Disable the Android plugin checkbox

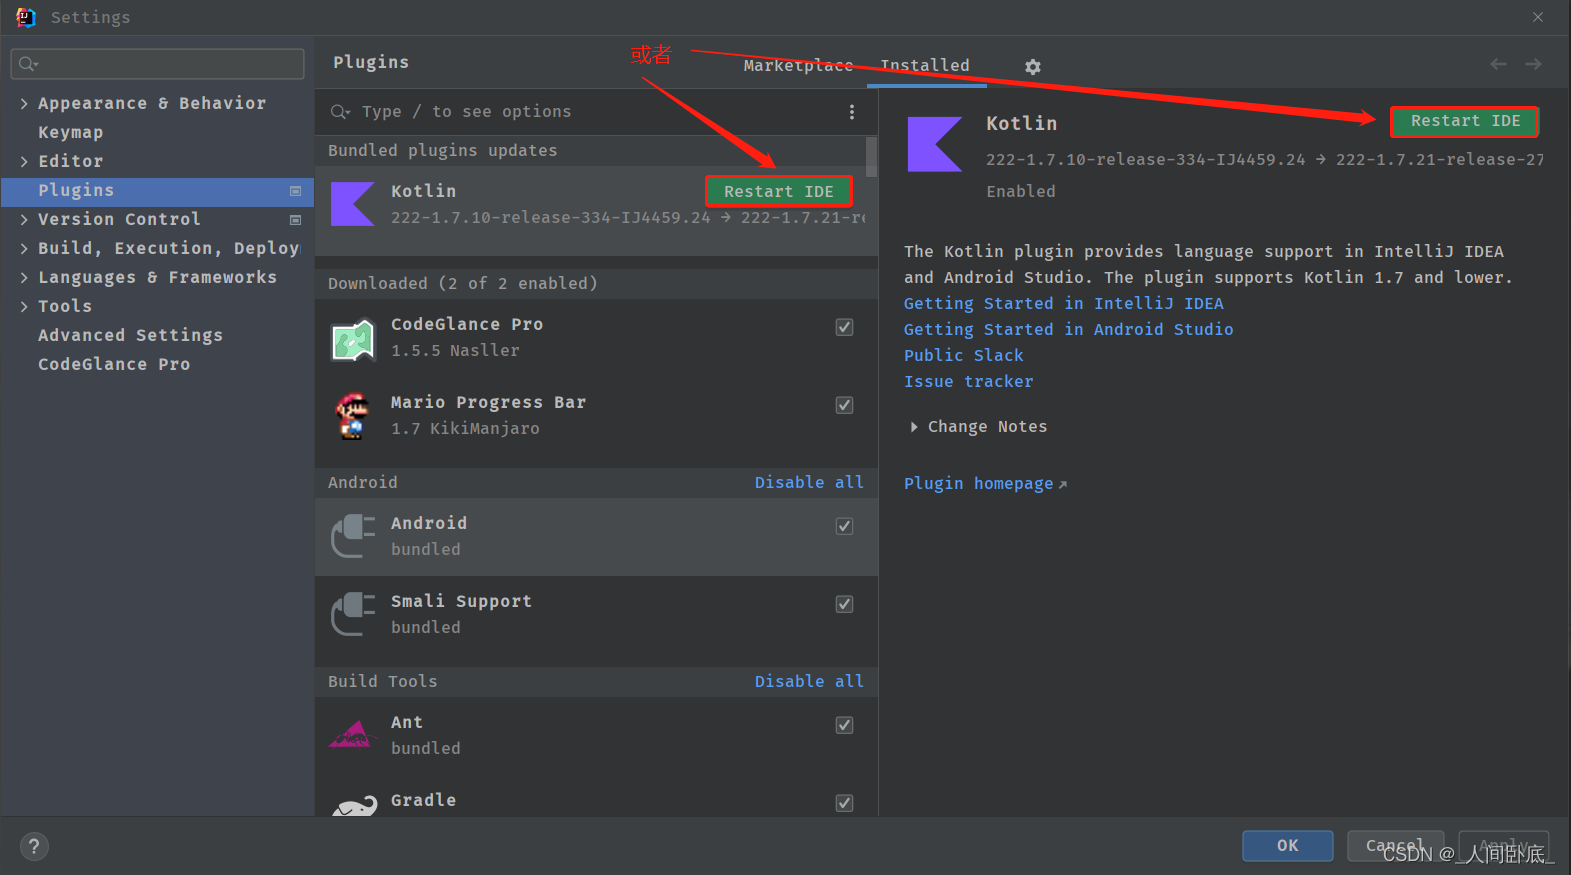[845, 526]
